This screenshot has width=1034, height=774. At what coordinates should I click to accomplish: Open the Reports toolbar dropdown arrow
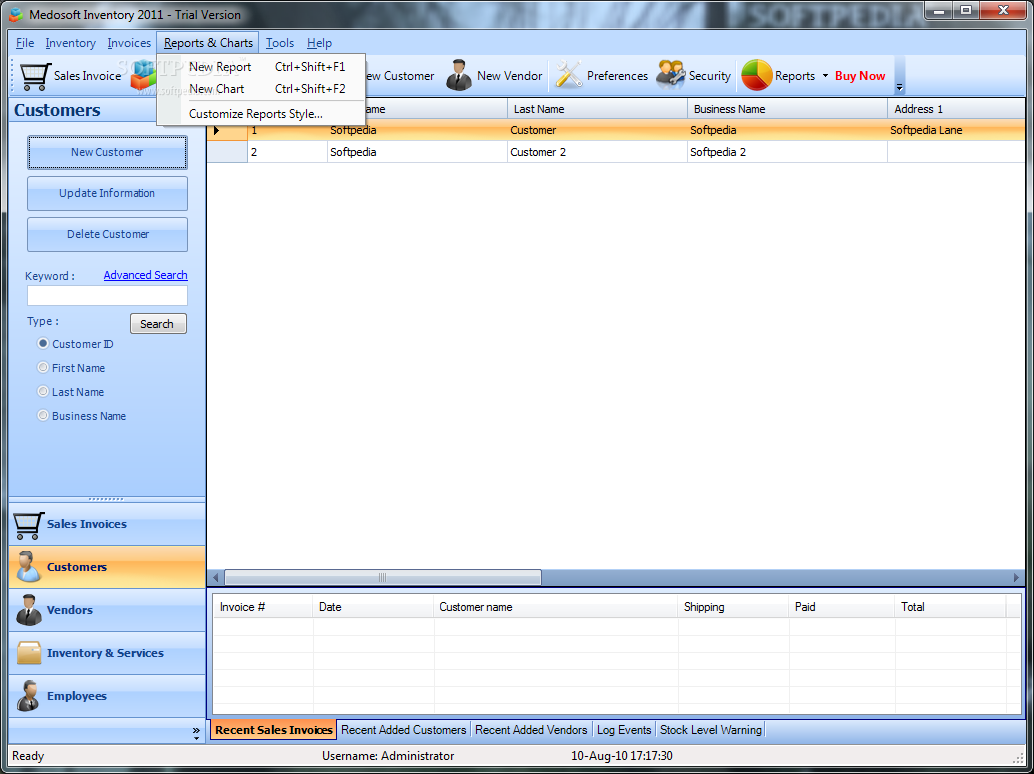tap(825, 76)
